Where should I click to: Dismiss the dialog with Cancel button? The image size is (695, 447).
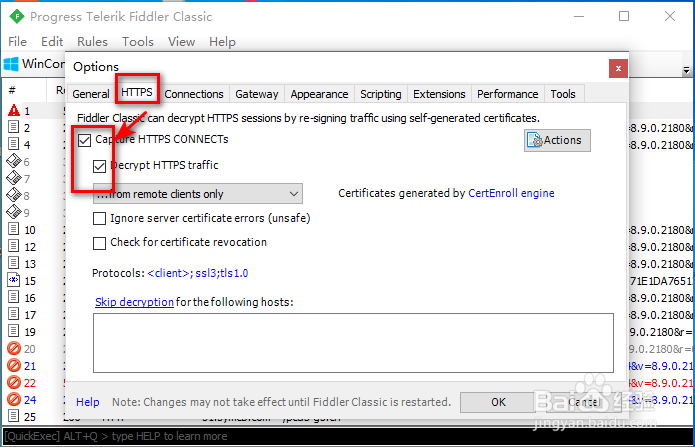click(583, 402)
